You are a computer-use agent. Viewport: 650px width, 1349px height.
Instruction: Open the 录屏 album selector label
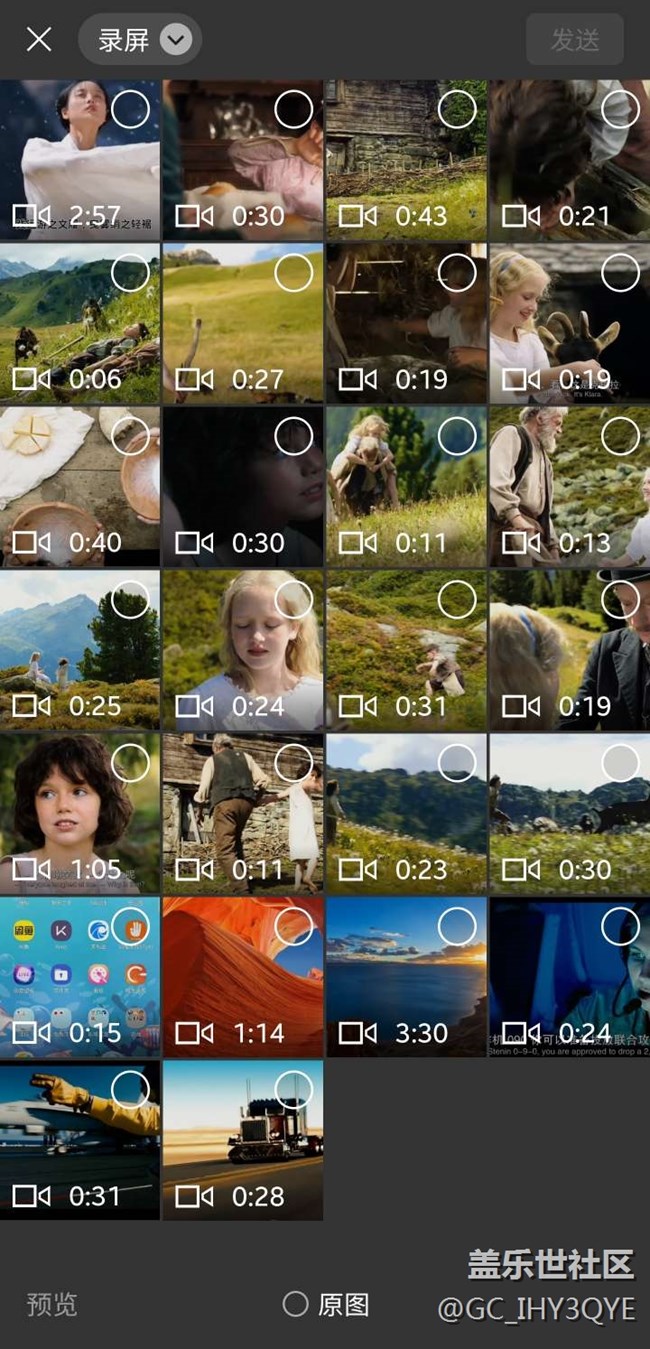[x=124, y=40]
